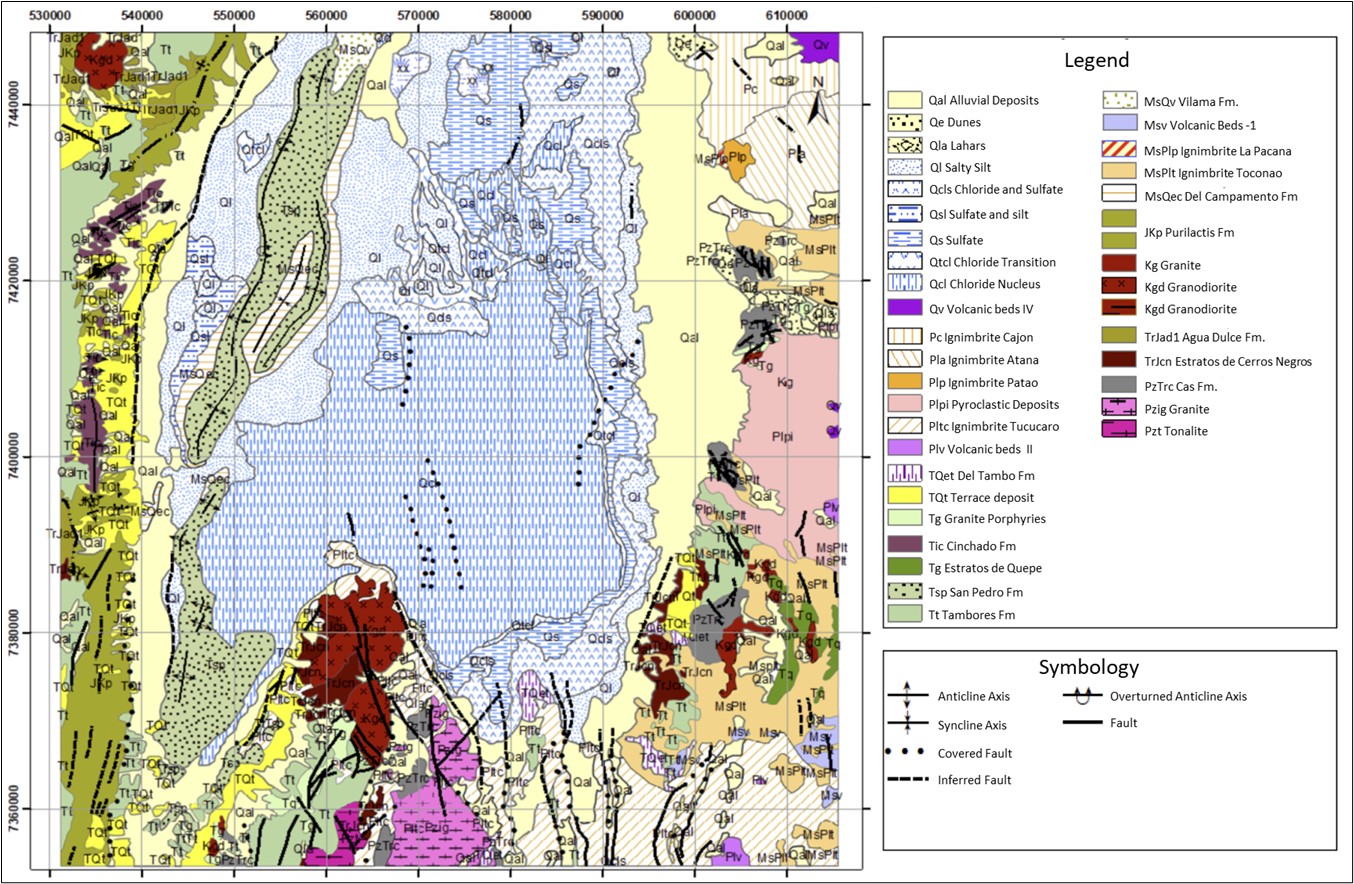Click the 7360000 northing axis label
The height and width of the screenshot is (884, 1354).
pos(13,809)
